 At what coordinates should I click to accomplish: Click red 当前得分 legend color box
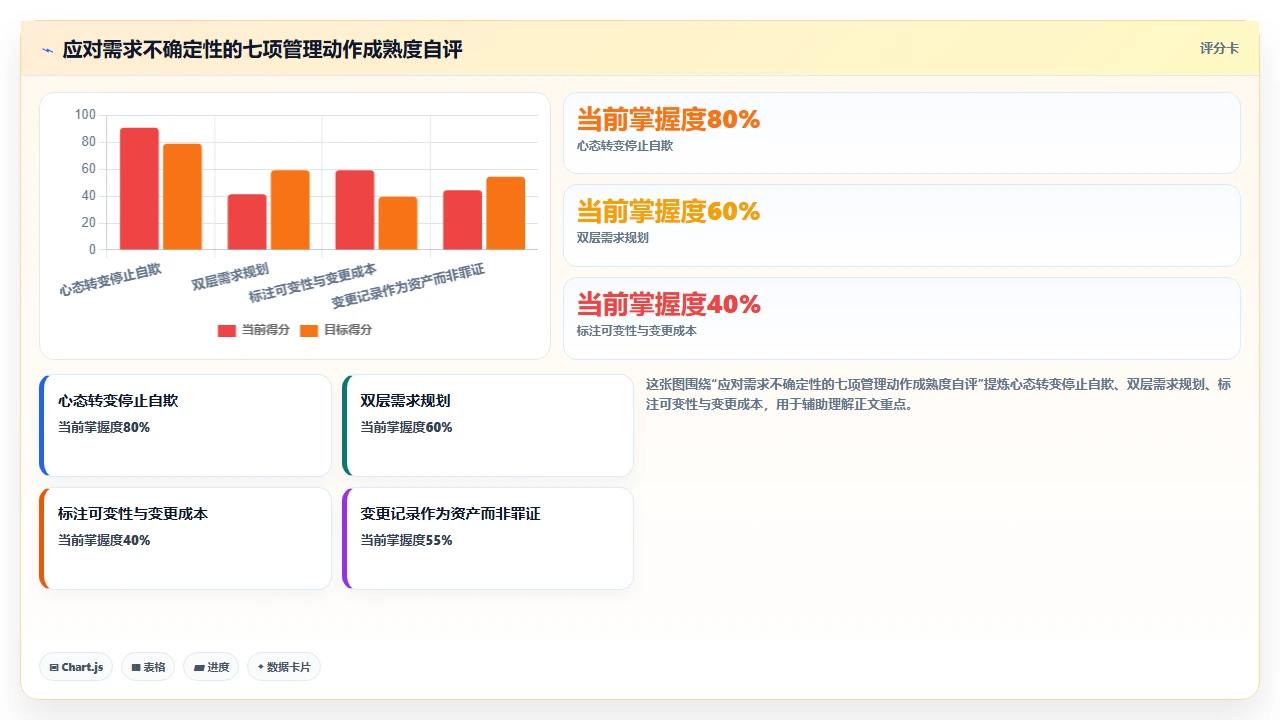pos(227,330)
